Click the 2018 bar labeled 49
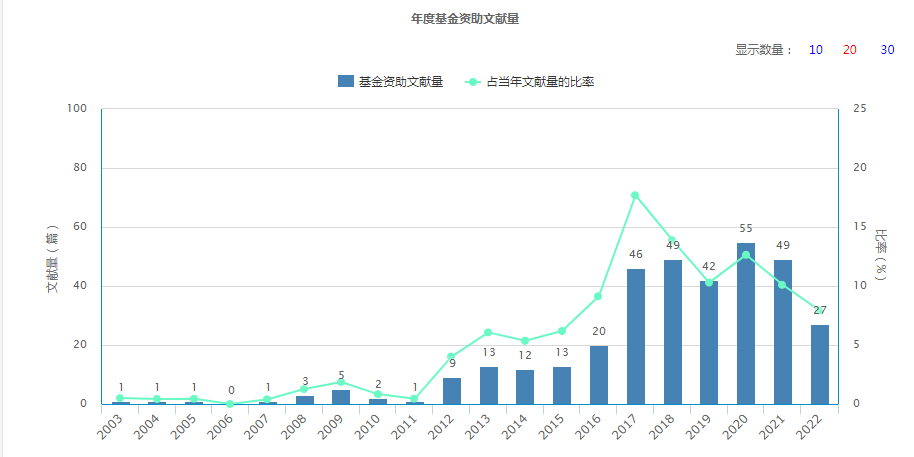914x457 pixels. click(672, 332)
